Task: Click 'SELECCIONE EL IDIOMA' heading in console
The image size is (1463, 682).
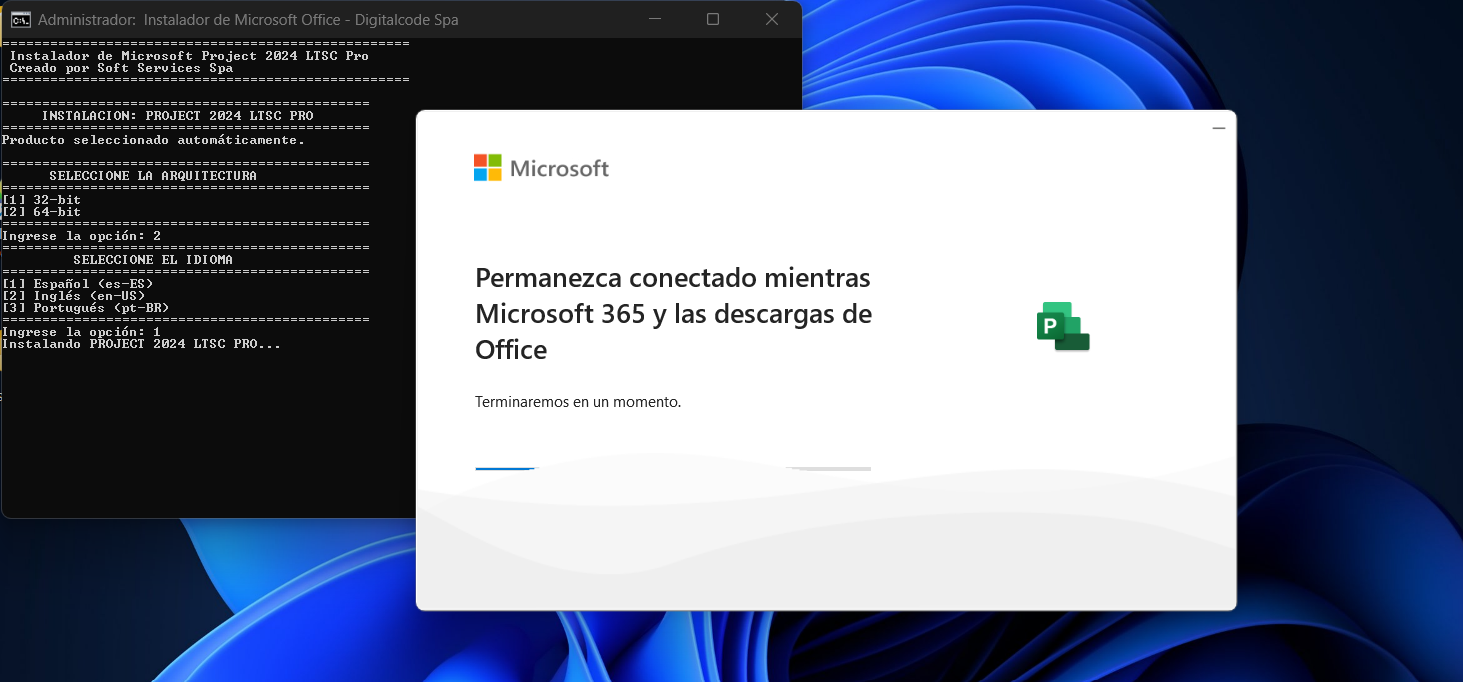Action: coord(153,260)
